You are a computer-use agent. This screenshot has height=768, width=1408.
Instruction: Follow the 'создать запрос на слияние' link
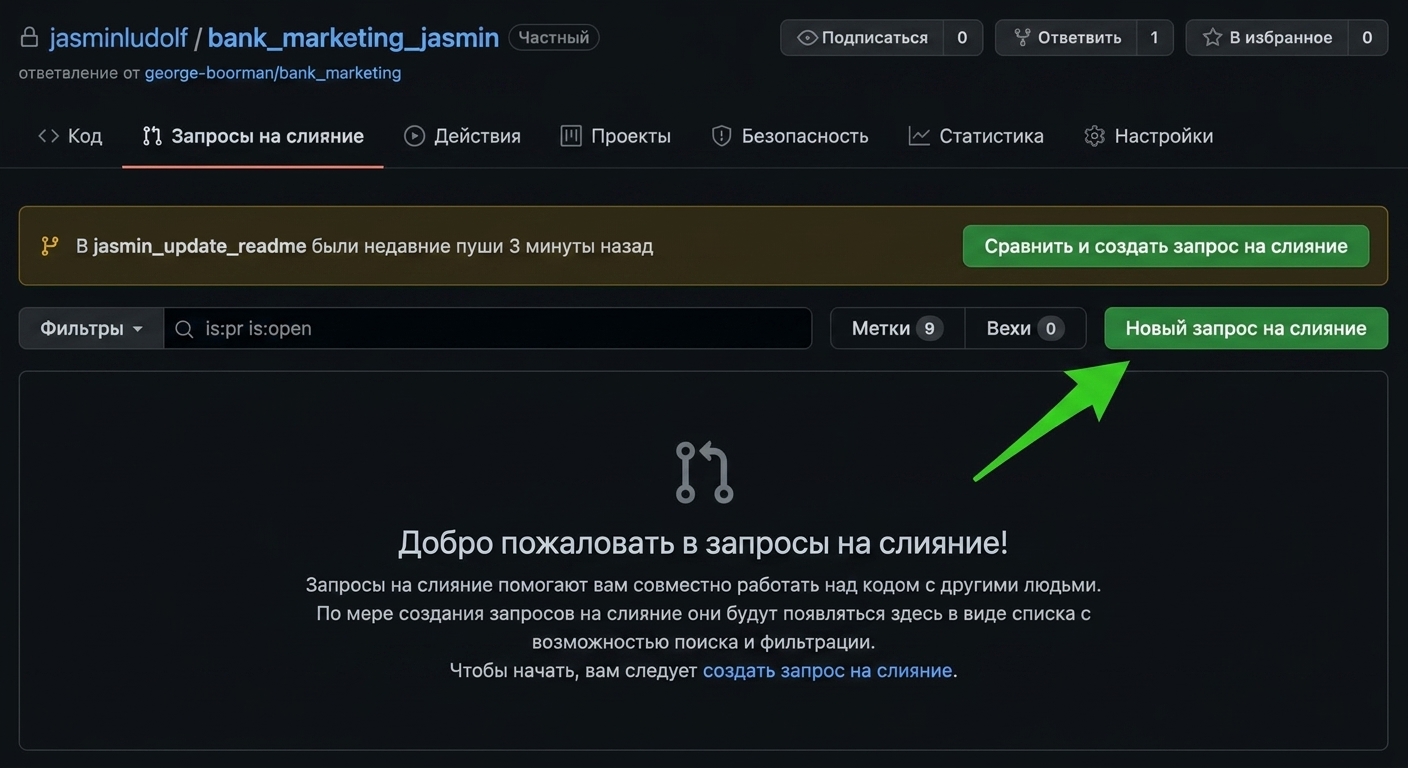[x=827, y=671]
